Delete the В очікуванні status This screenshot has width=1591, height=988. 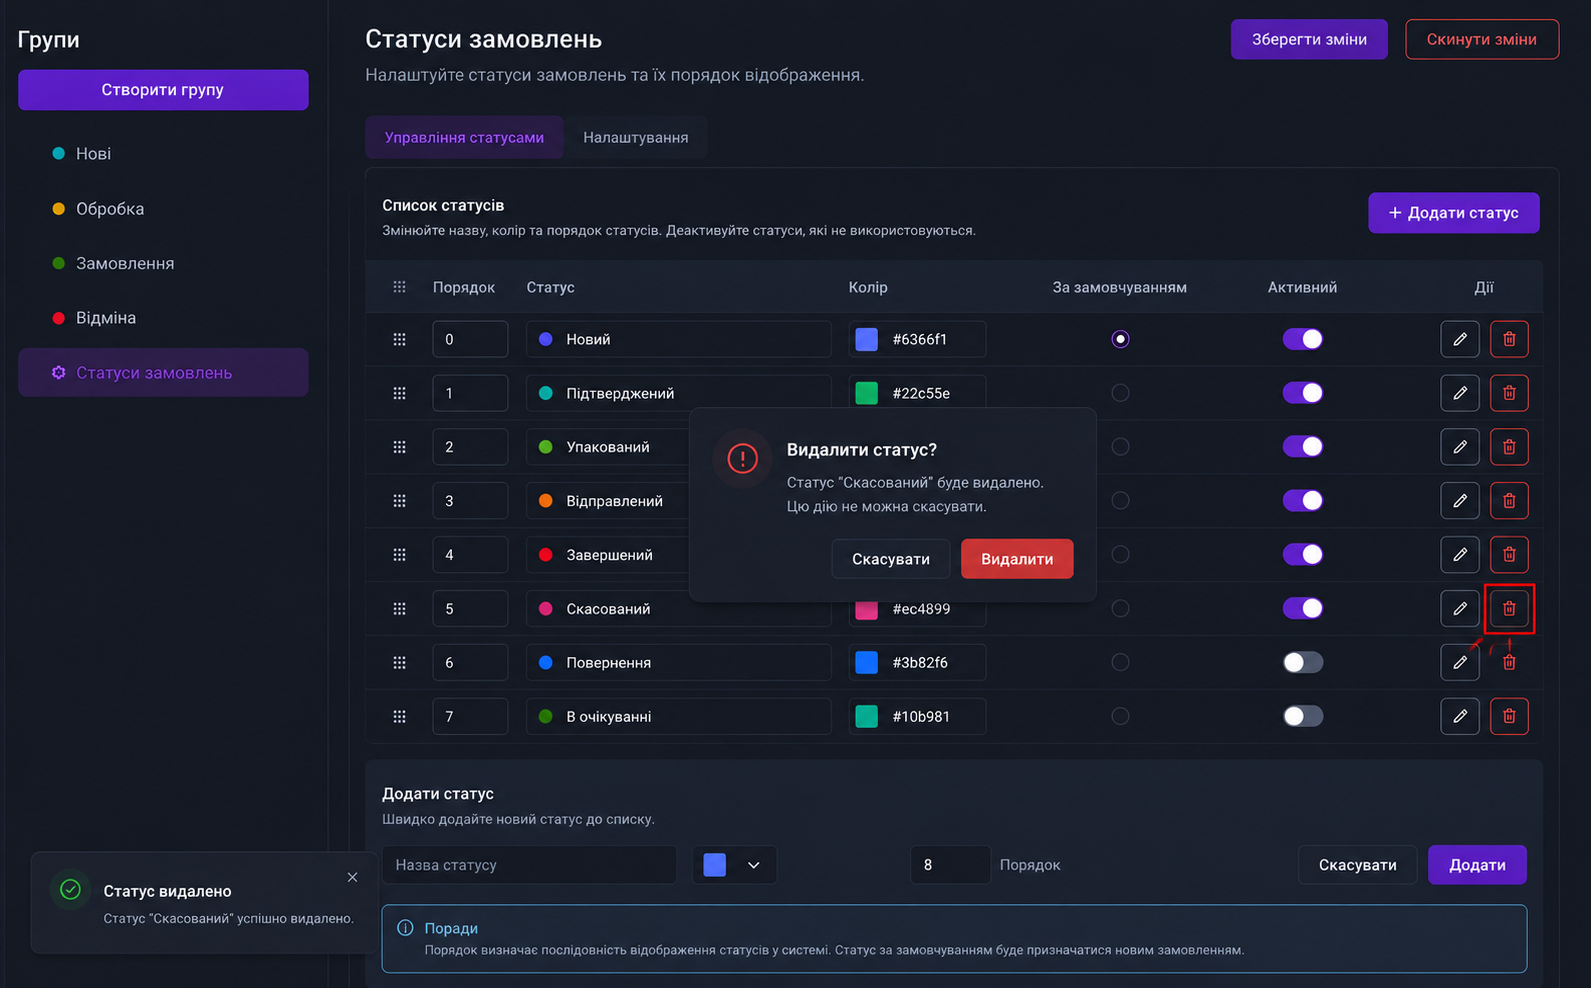[1509, 716]
